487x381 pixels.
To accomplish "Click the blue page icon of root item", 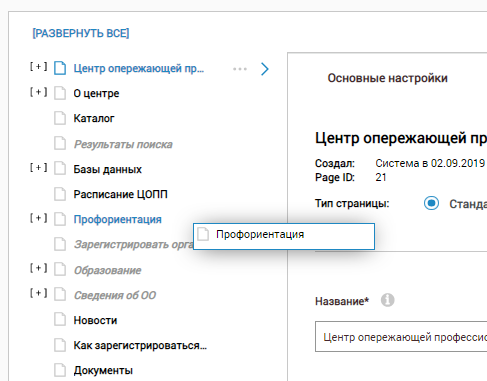I will tap(60, 68).
